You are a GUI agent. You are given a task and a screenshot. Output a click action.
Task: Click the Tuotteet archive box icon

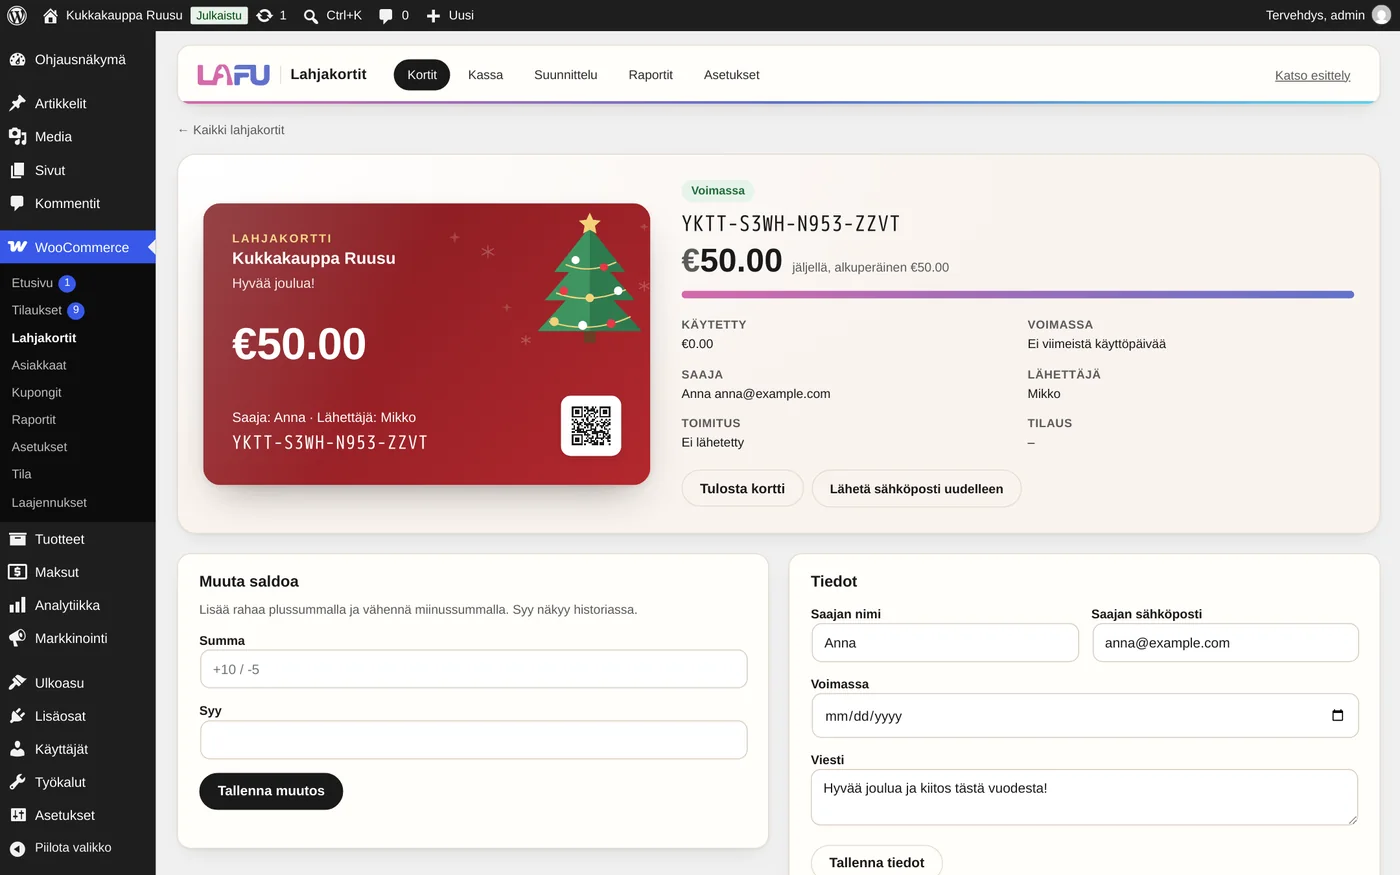(17, 539)
